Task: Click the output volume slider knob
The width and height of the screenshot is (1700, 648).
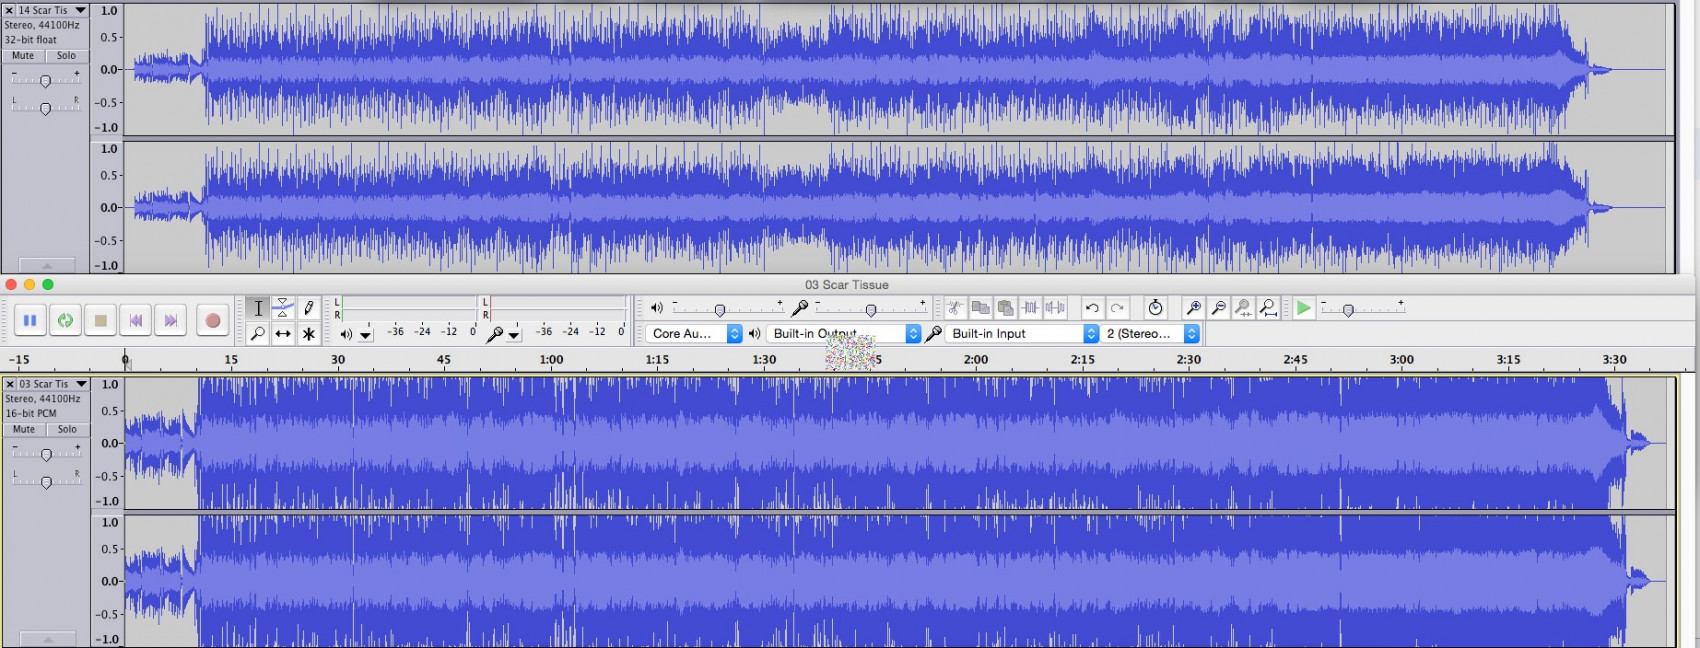Action: (x=720, y=310)
